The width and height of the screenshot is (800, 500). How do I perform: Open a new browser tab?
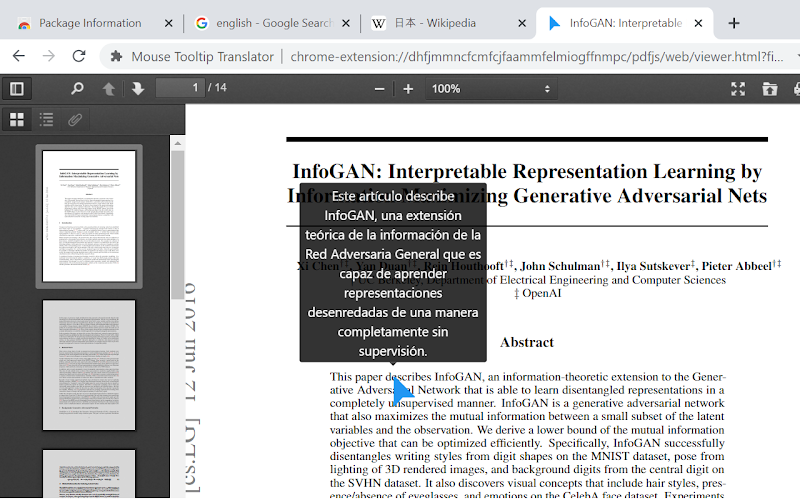click(734, 23)
